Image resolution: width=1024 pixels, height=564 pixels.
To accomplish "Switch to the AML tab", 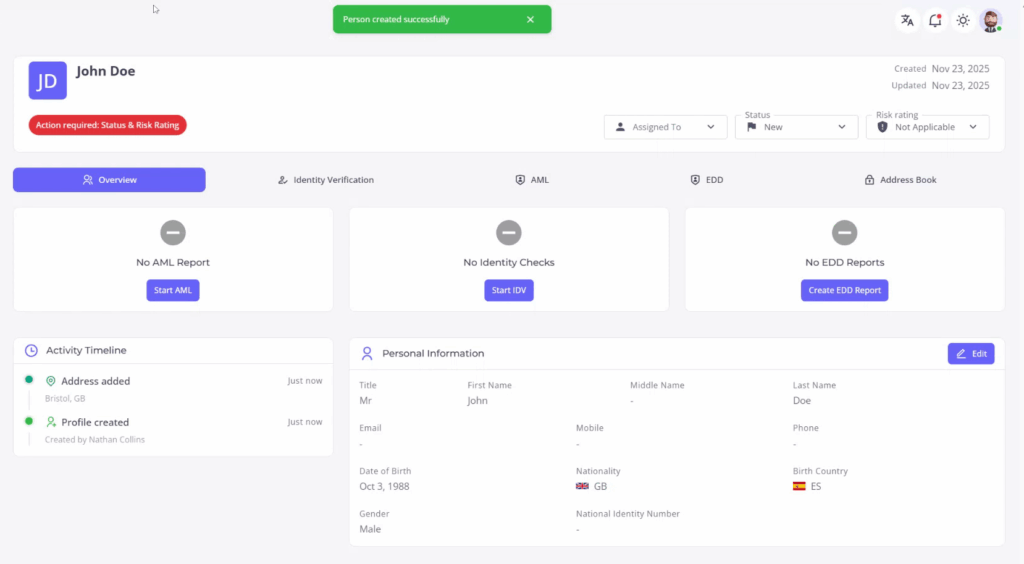I will pos(531,180).
